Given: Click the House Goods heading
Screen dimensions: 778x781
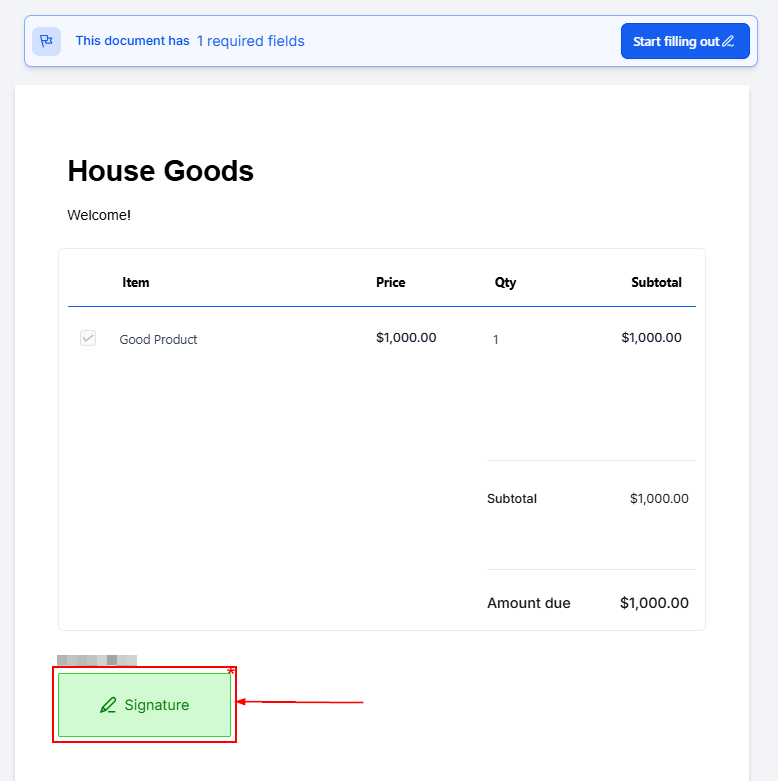Looking at the screenshot, I should tap(160, 171).
